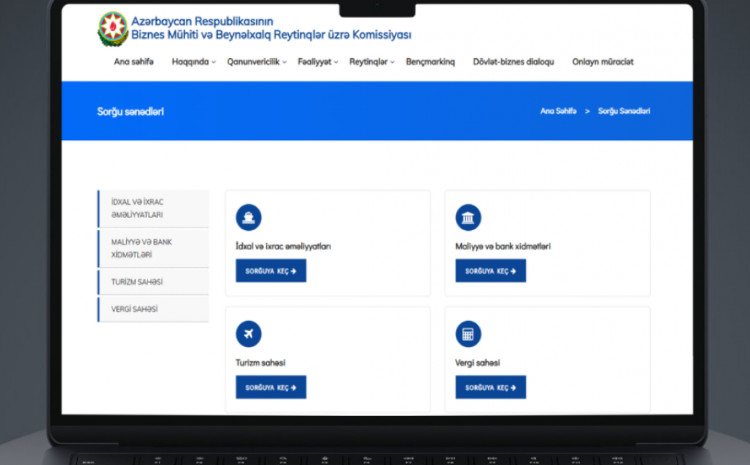The height and width of the screenshot is (465, 750).
Task: Open the Onlayn müraciət menu item
Action: click(602, 62)
